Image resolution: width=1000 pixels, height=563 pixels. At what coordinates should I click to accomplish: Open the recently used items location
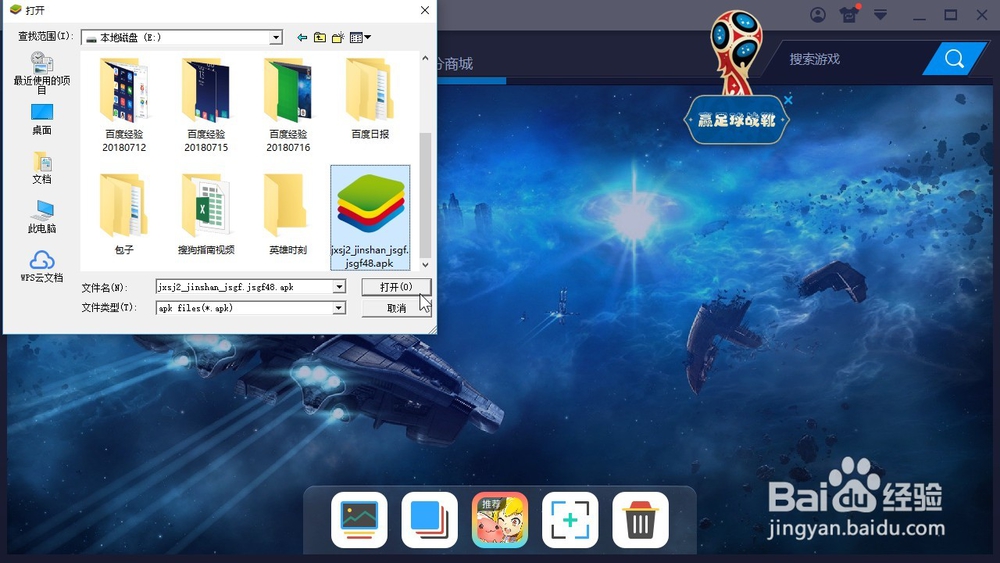(41, 73)
